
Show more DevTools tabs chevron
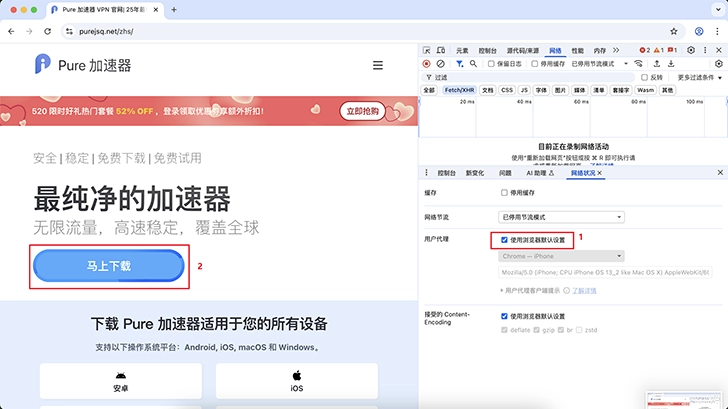click(616, 50)
